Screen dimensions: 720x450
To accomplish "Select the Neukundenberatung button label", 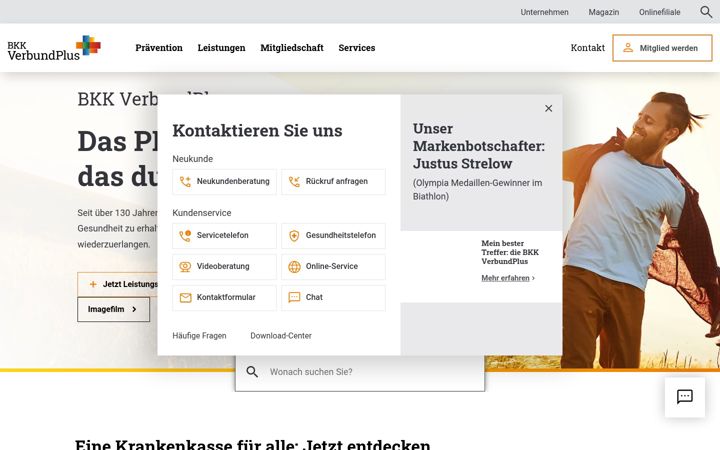I will 233,181.
